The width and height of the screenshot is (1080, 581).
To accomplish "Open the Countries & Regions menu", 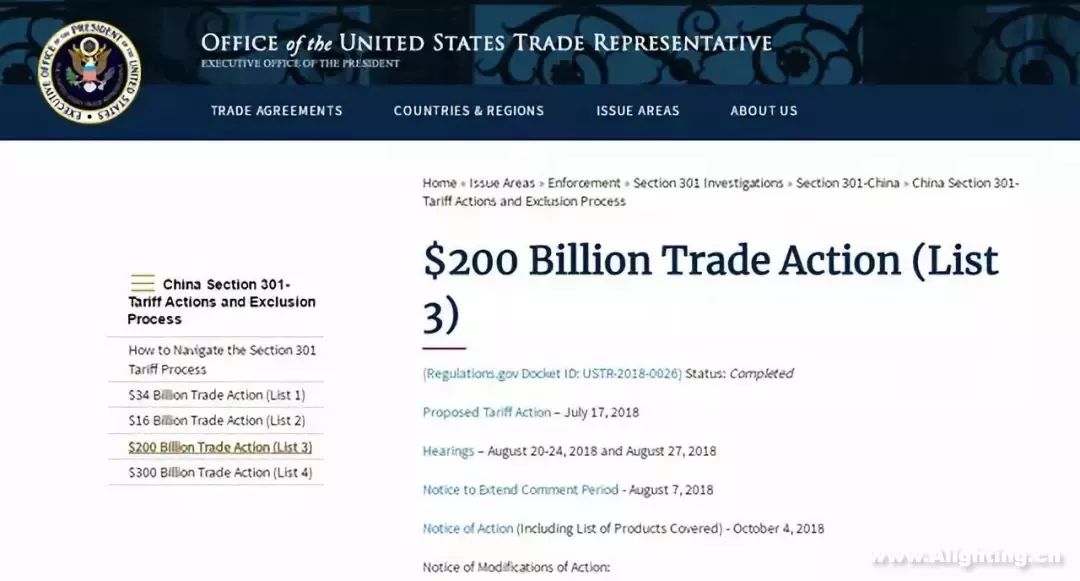I will (x=468, y=111).
